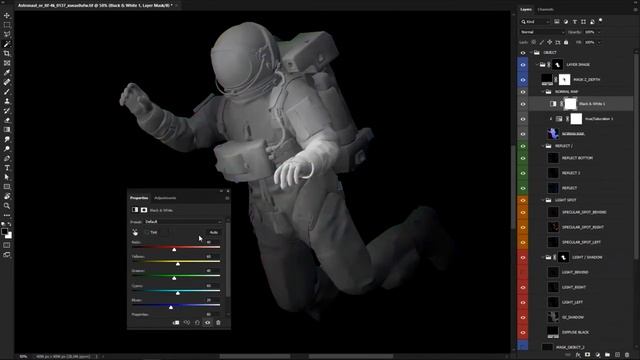Open the Preset Default dropdown

coord(184,222)
